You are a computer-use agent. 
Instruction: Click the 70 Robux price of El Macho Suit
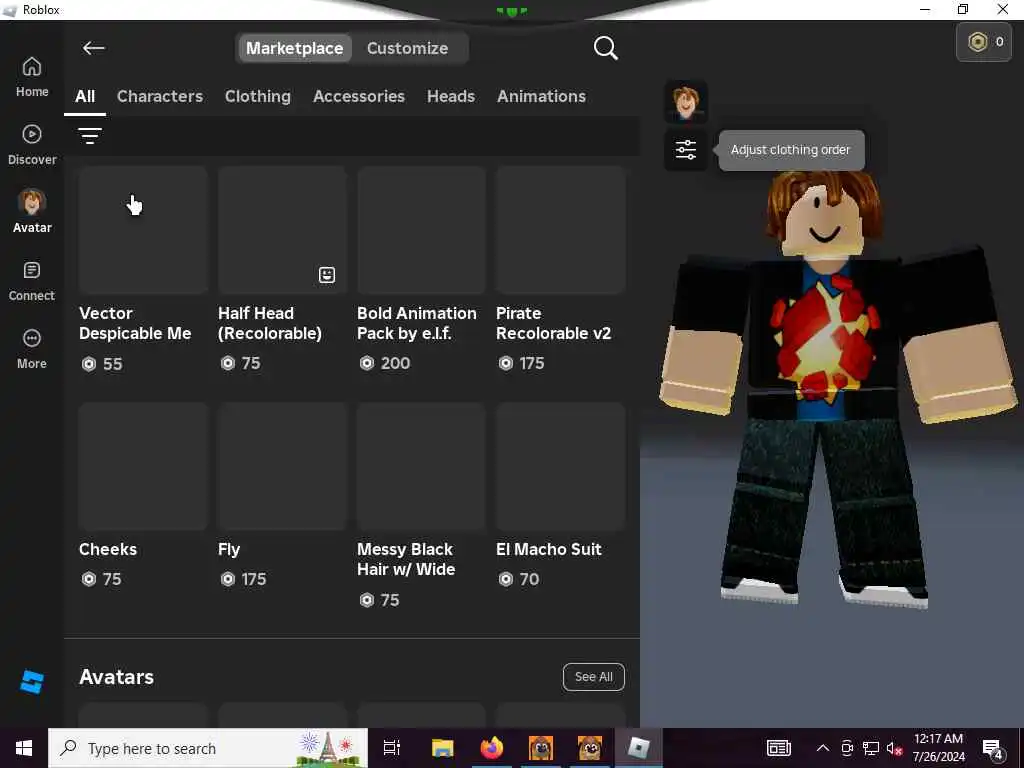click(x=519, y=579)
